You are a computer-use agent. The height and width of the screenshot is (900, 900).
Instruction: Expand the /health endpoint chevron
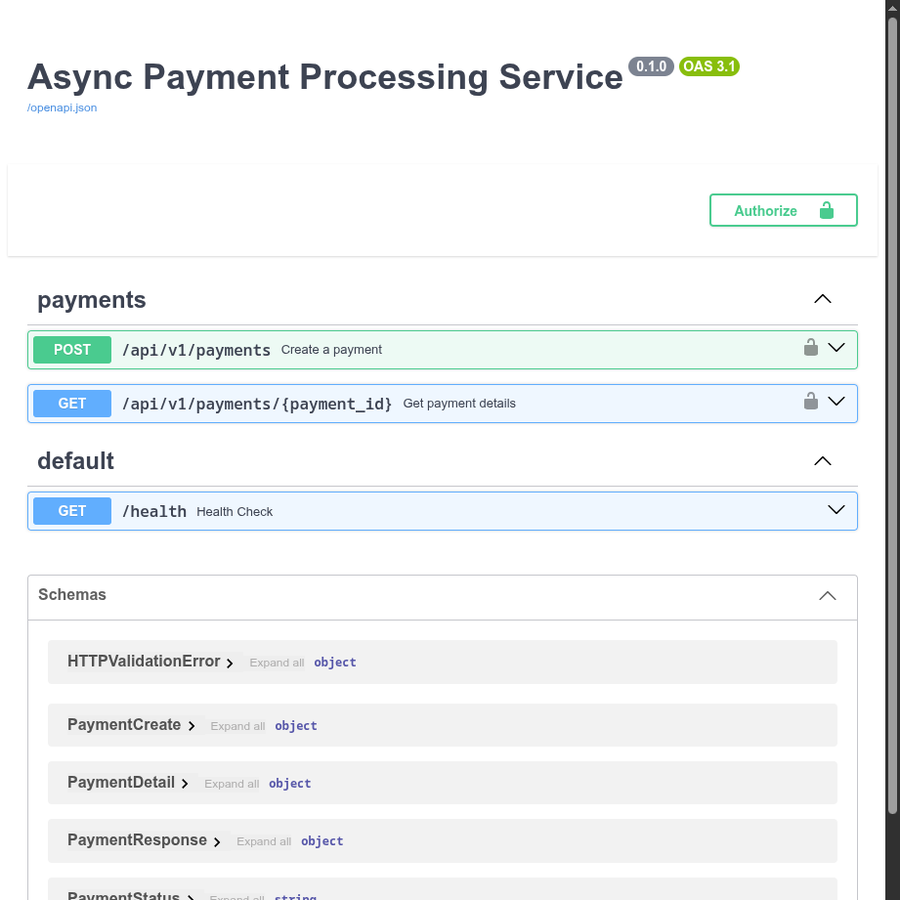click(836, 509)
